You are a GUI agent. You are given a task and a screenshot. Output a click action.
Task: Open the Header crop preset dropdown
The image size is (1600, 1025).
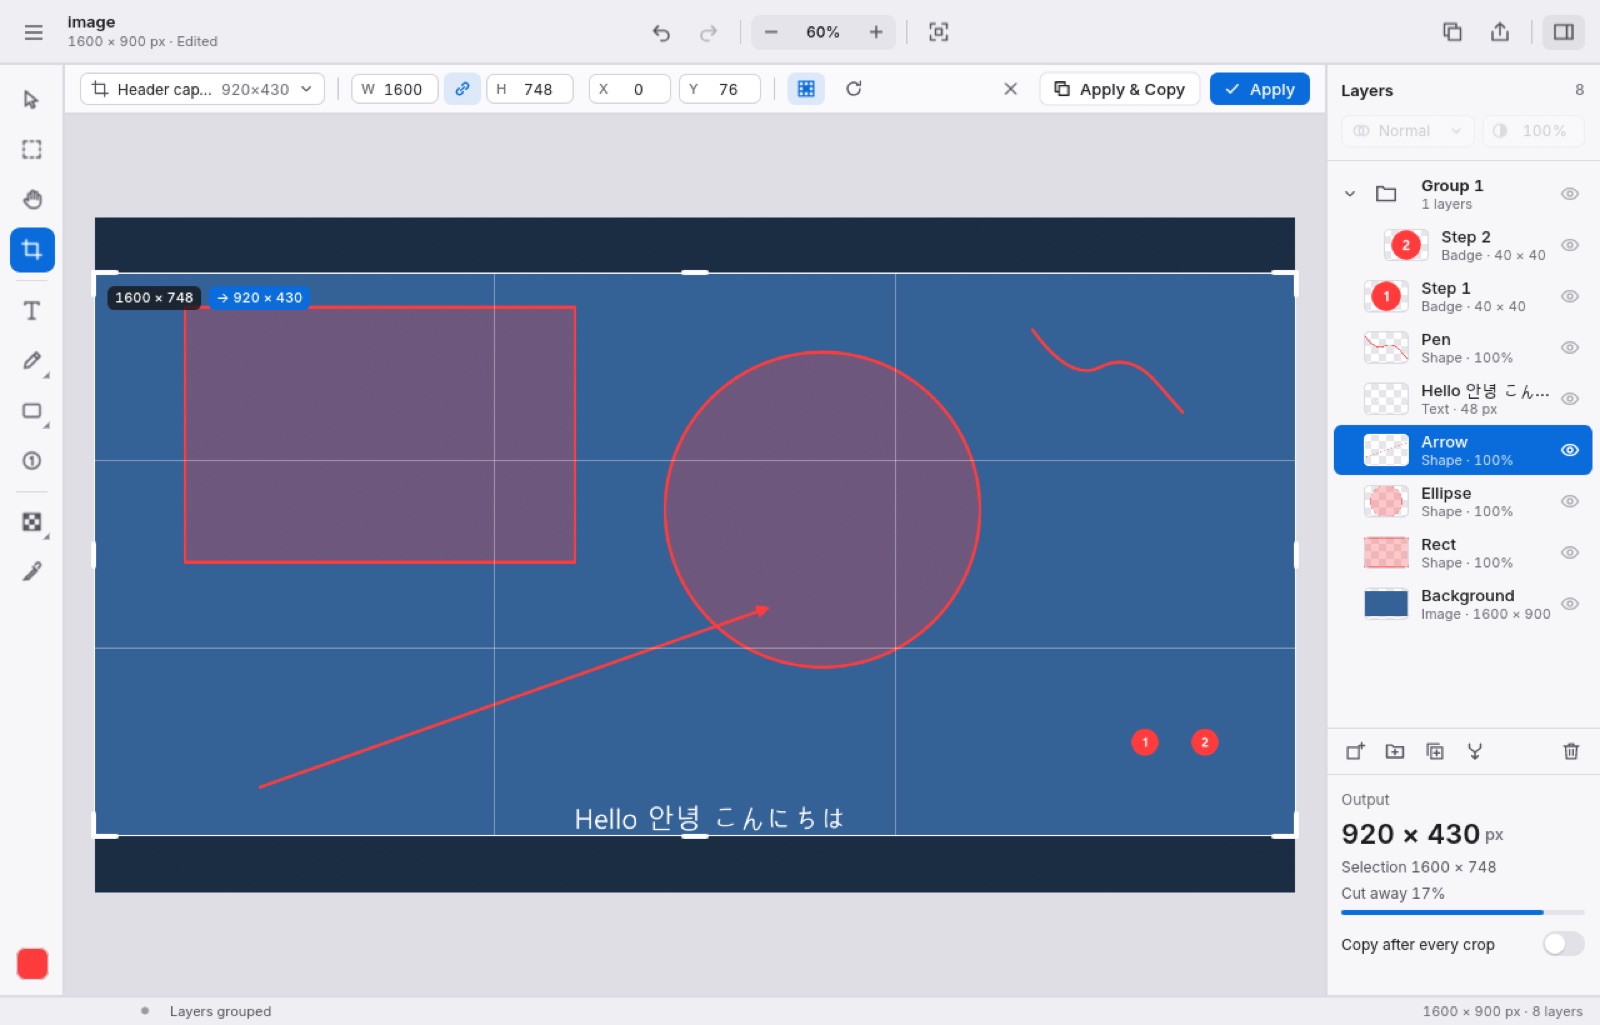click(x=202, y=89)
